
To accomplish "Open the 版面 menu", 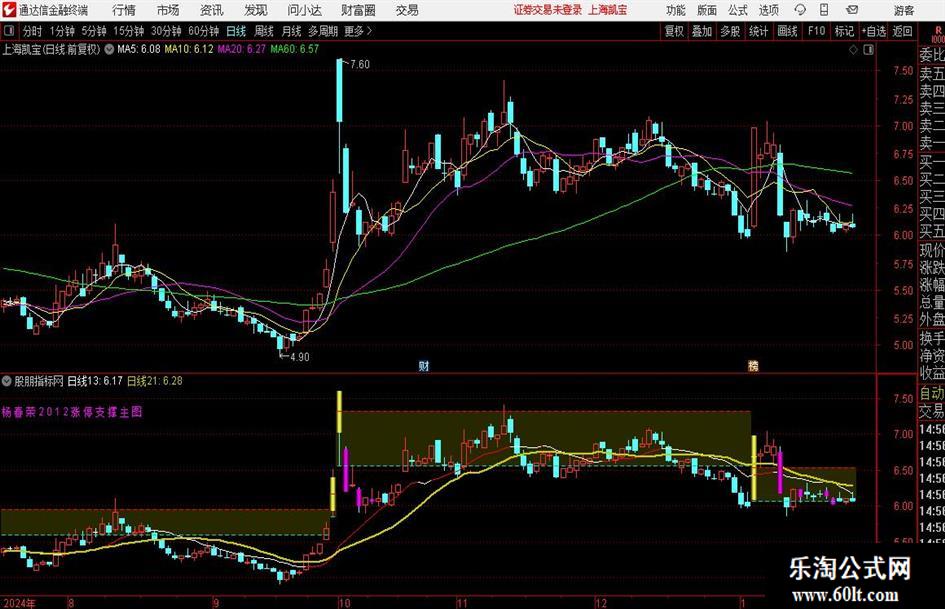I will pyautogui.click(x=707, y=10).
